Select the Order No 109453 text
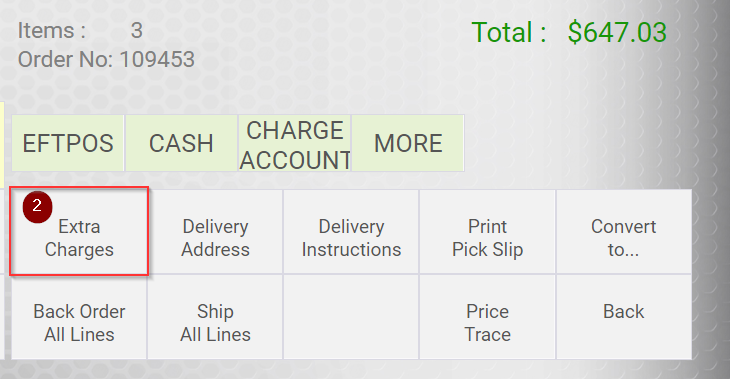The height and width of the screenshot is (379, 730). (x=106, y=59)
